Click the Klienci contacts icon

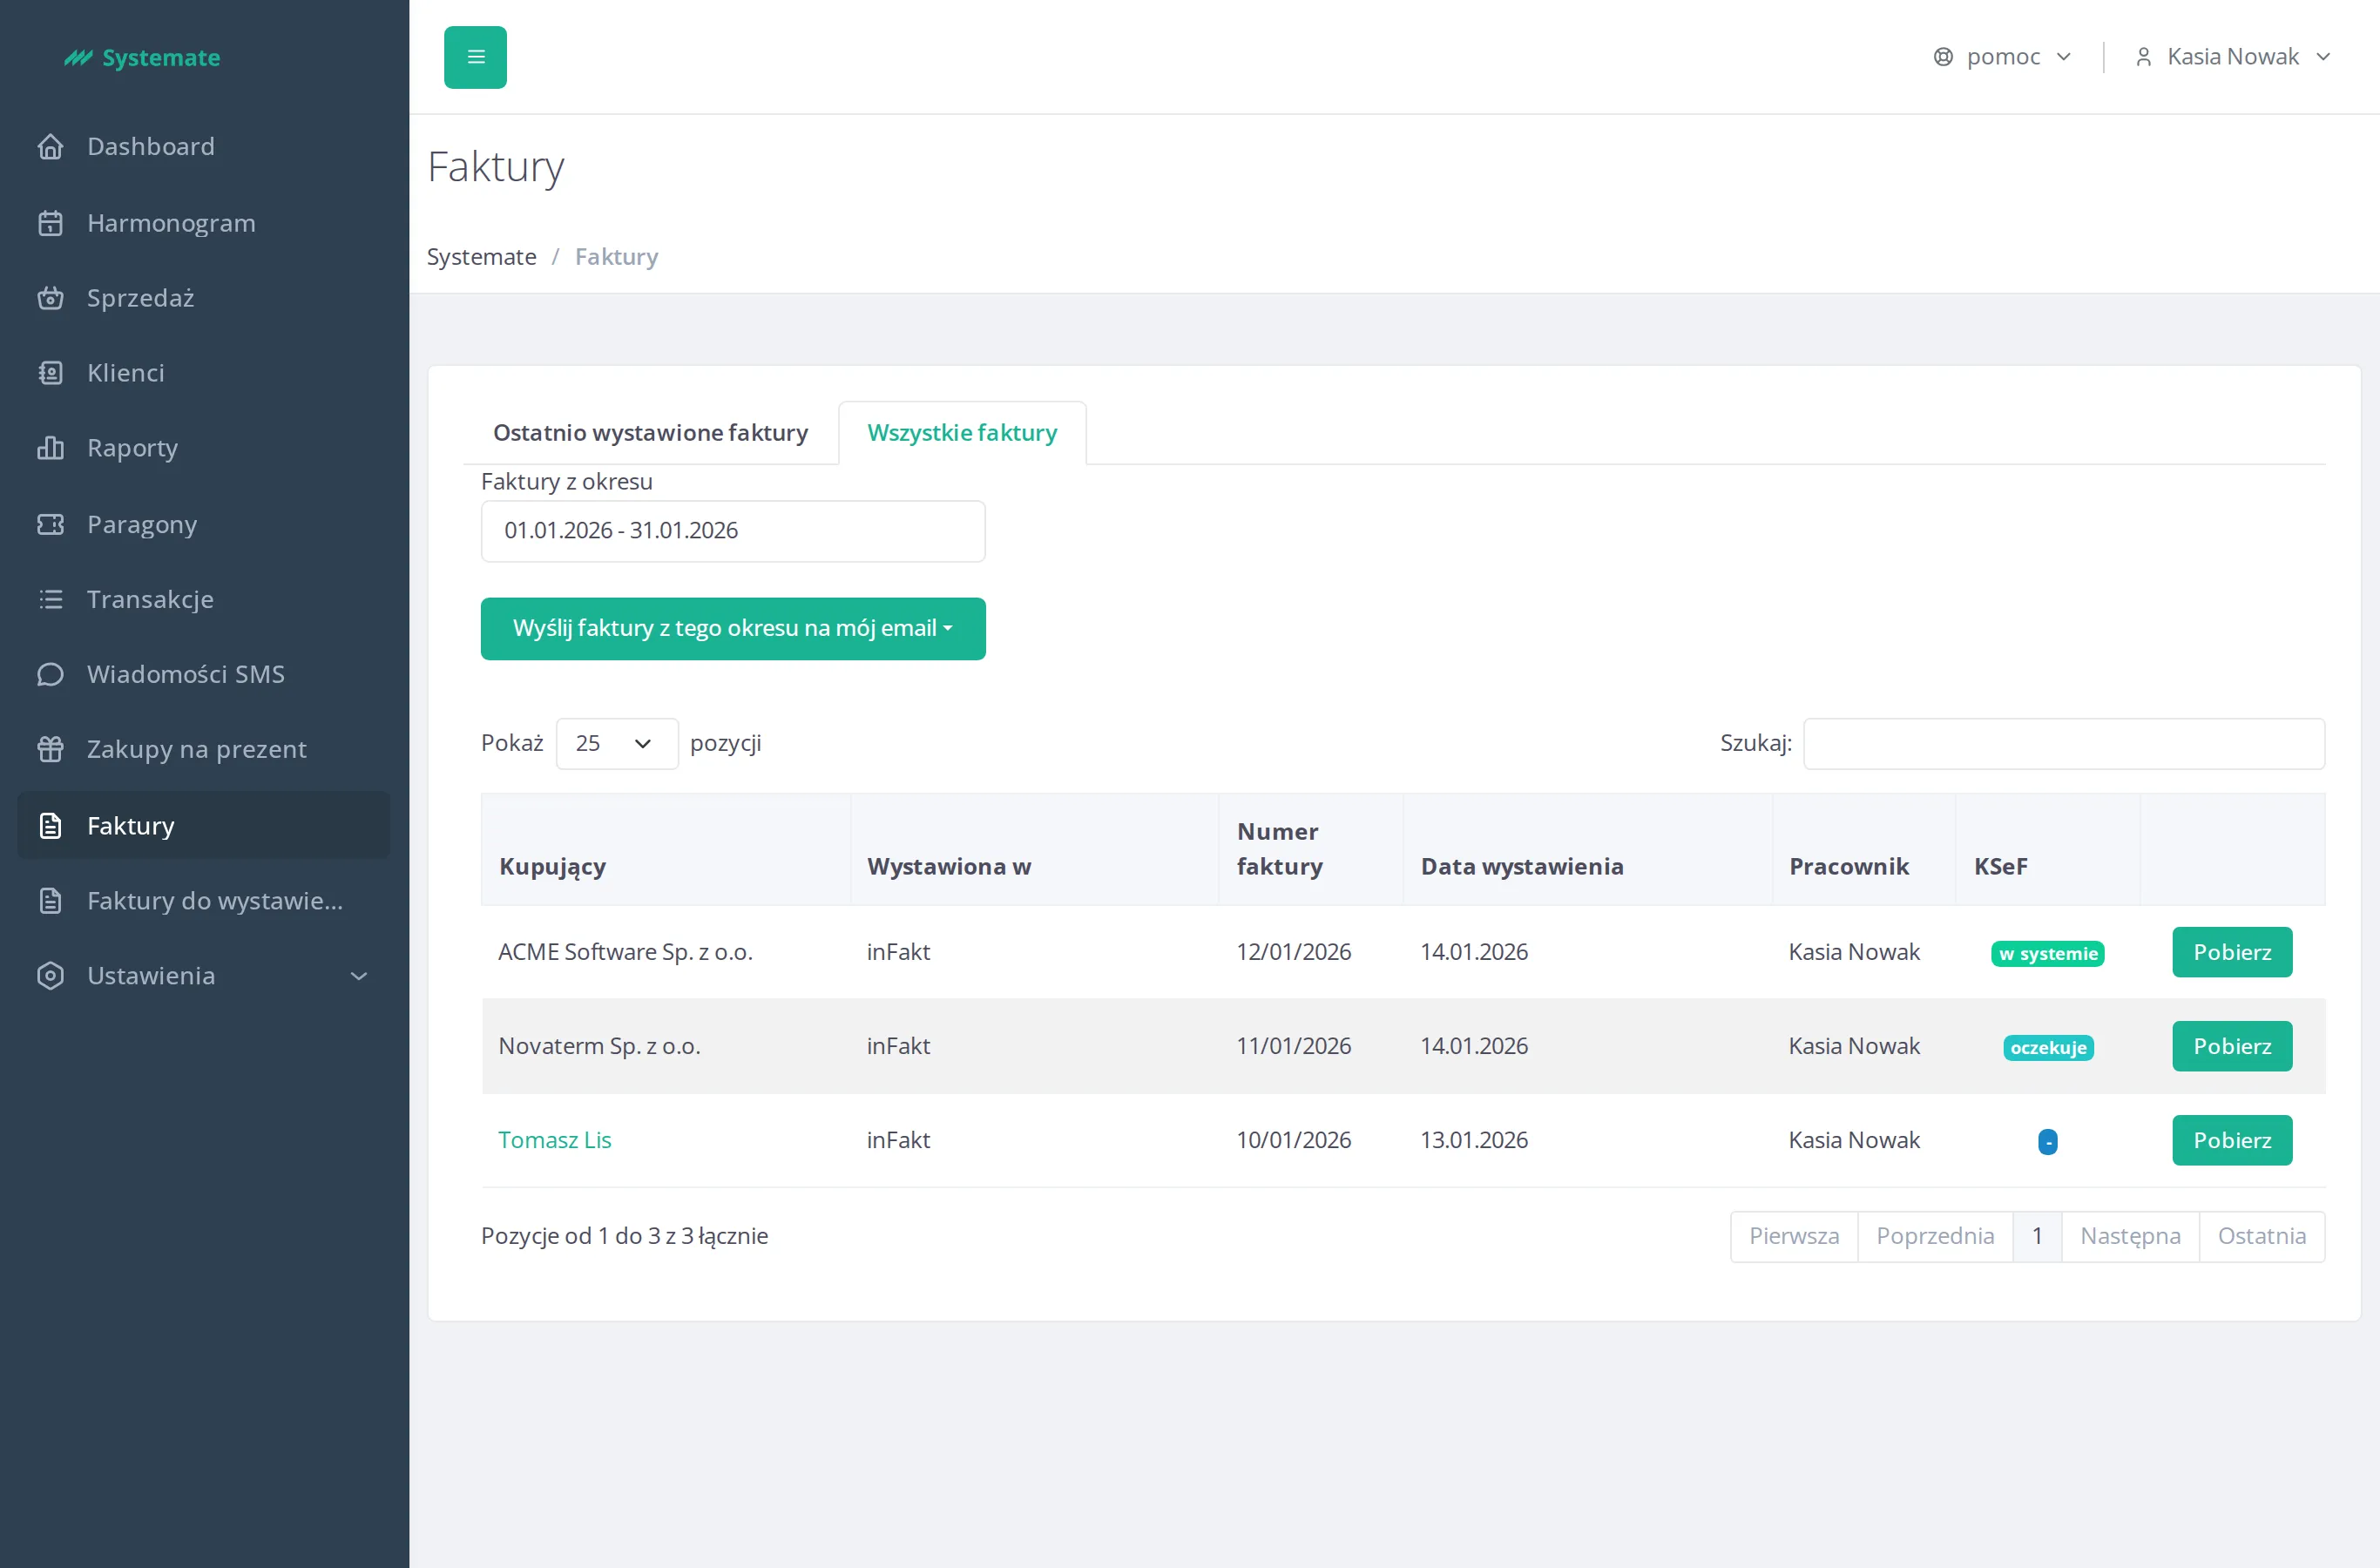[50, 373]
